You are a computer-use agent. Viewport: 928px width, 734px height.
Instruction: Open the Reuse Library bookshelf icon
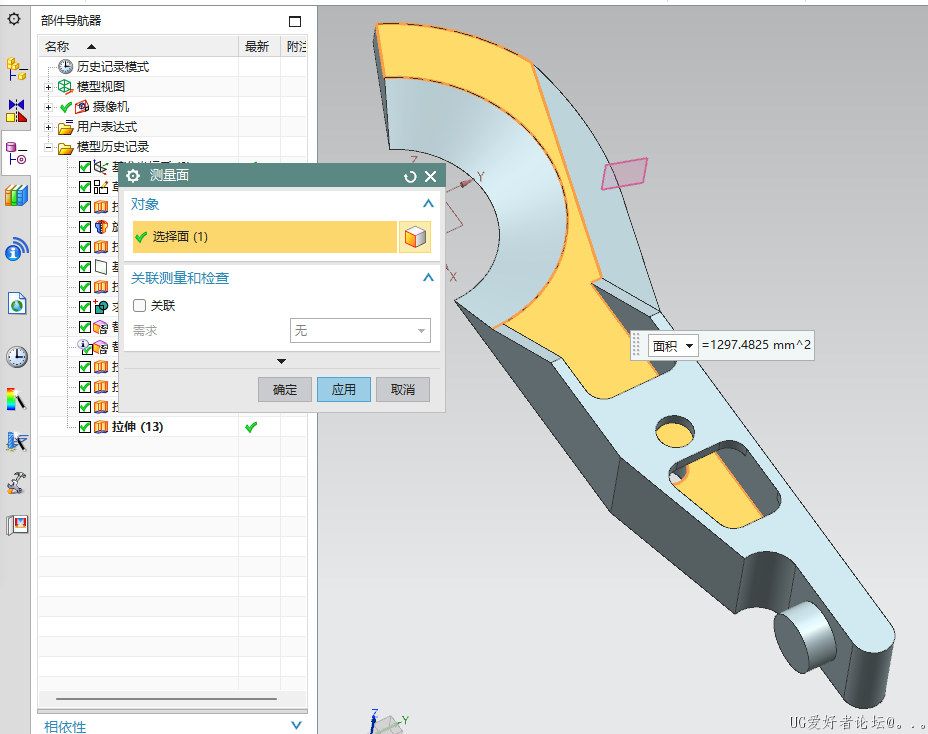click(16, 196)
